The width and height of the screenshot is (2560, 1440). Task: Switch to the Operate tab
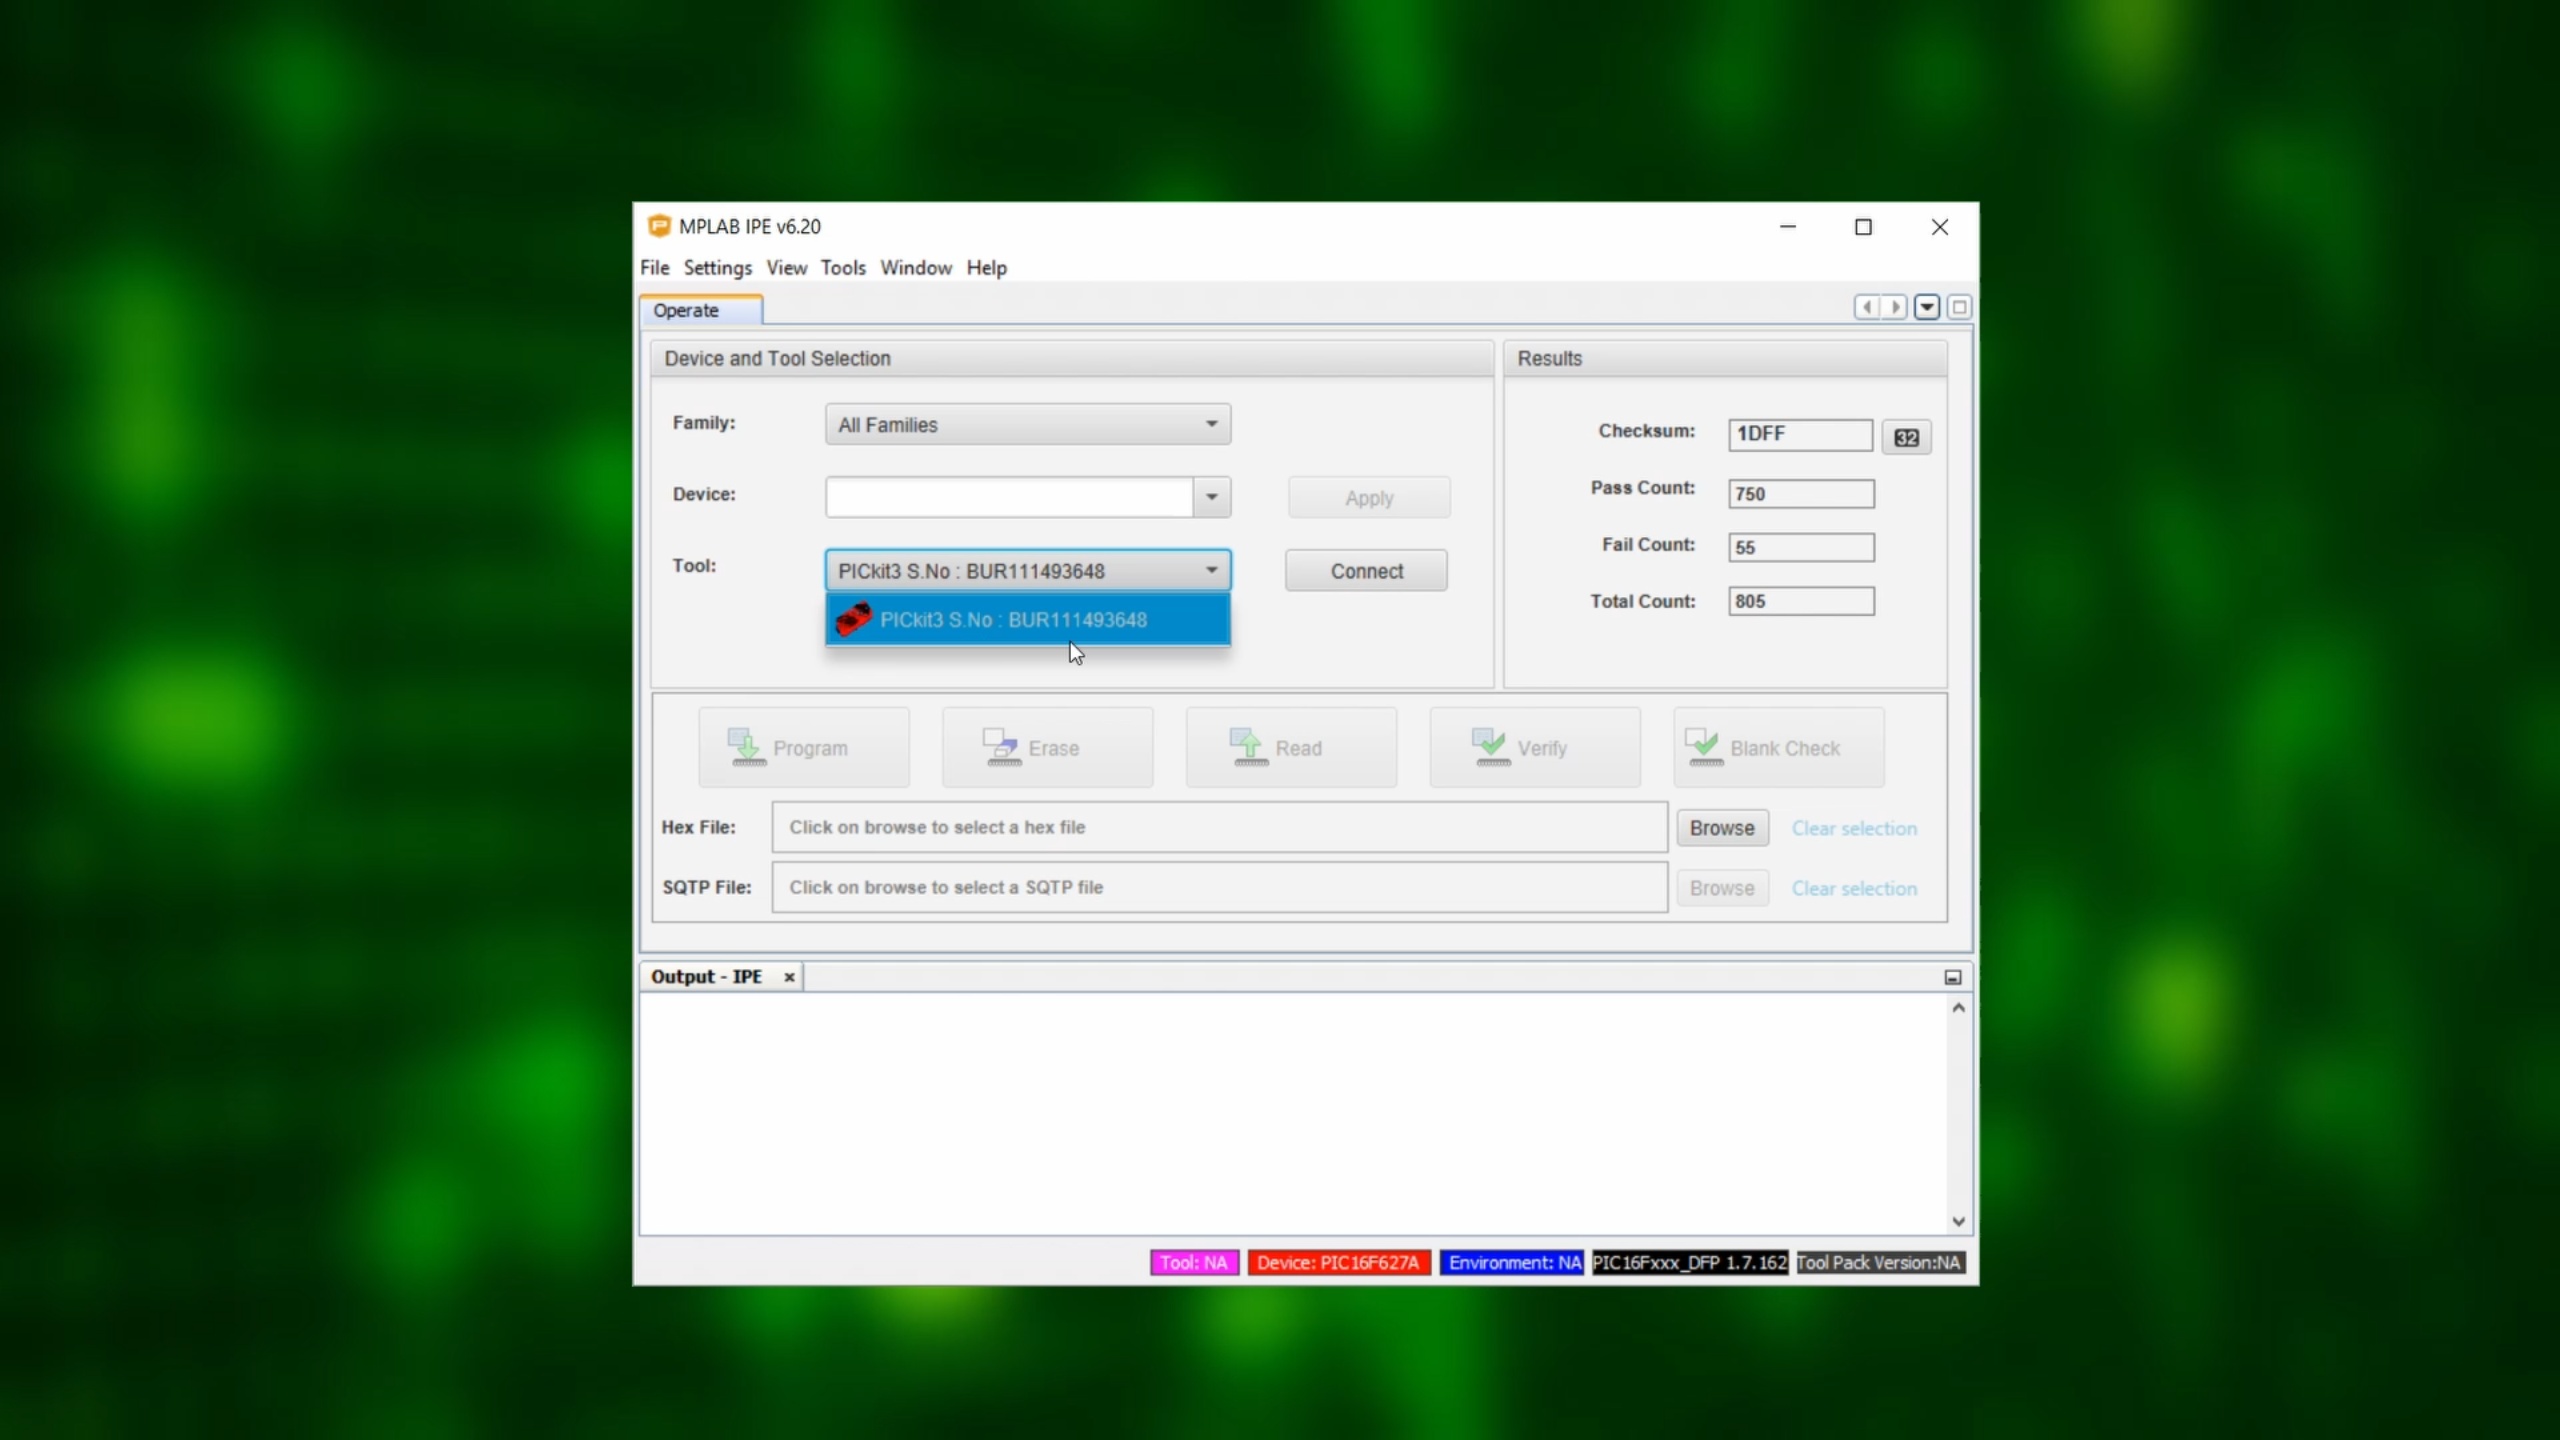686,310
